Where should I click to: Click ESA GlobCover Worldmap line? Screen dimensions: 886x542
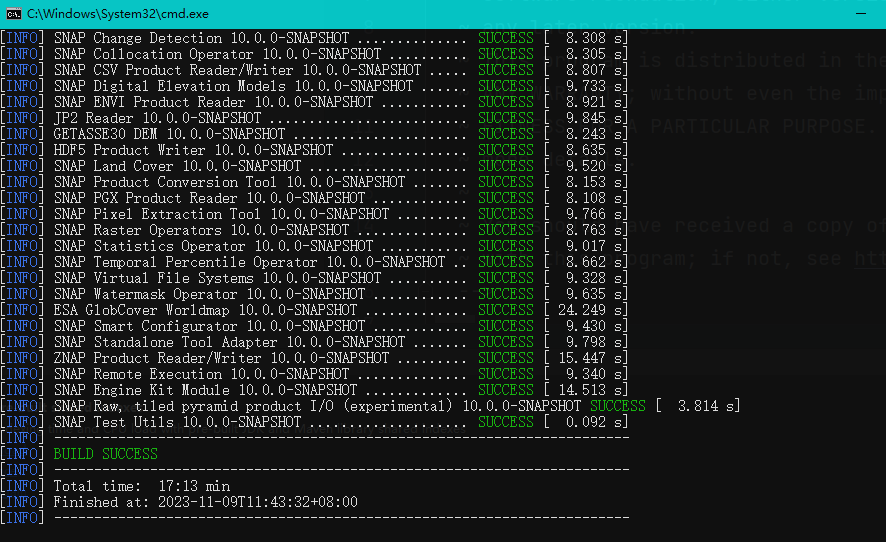click(x=314, y=310)
